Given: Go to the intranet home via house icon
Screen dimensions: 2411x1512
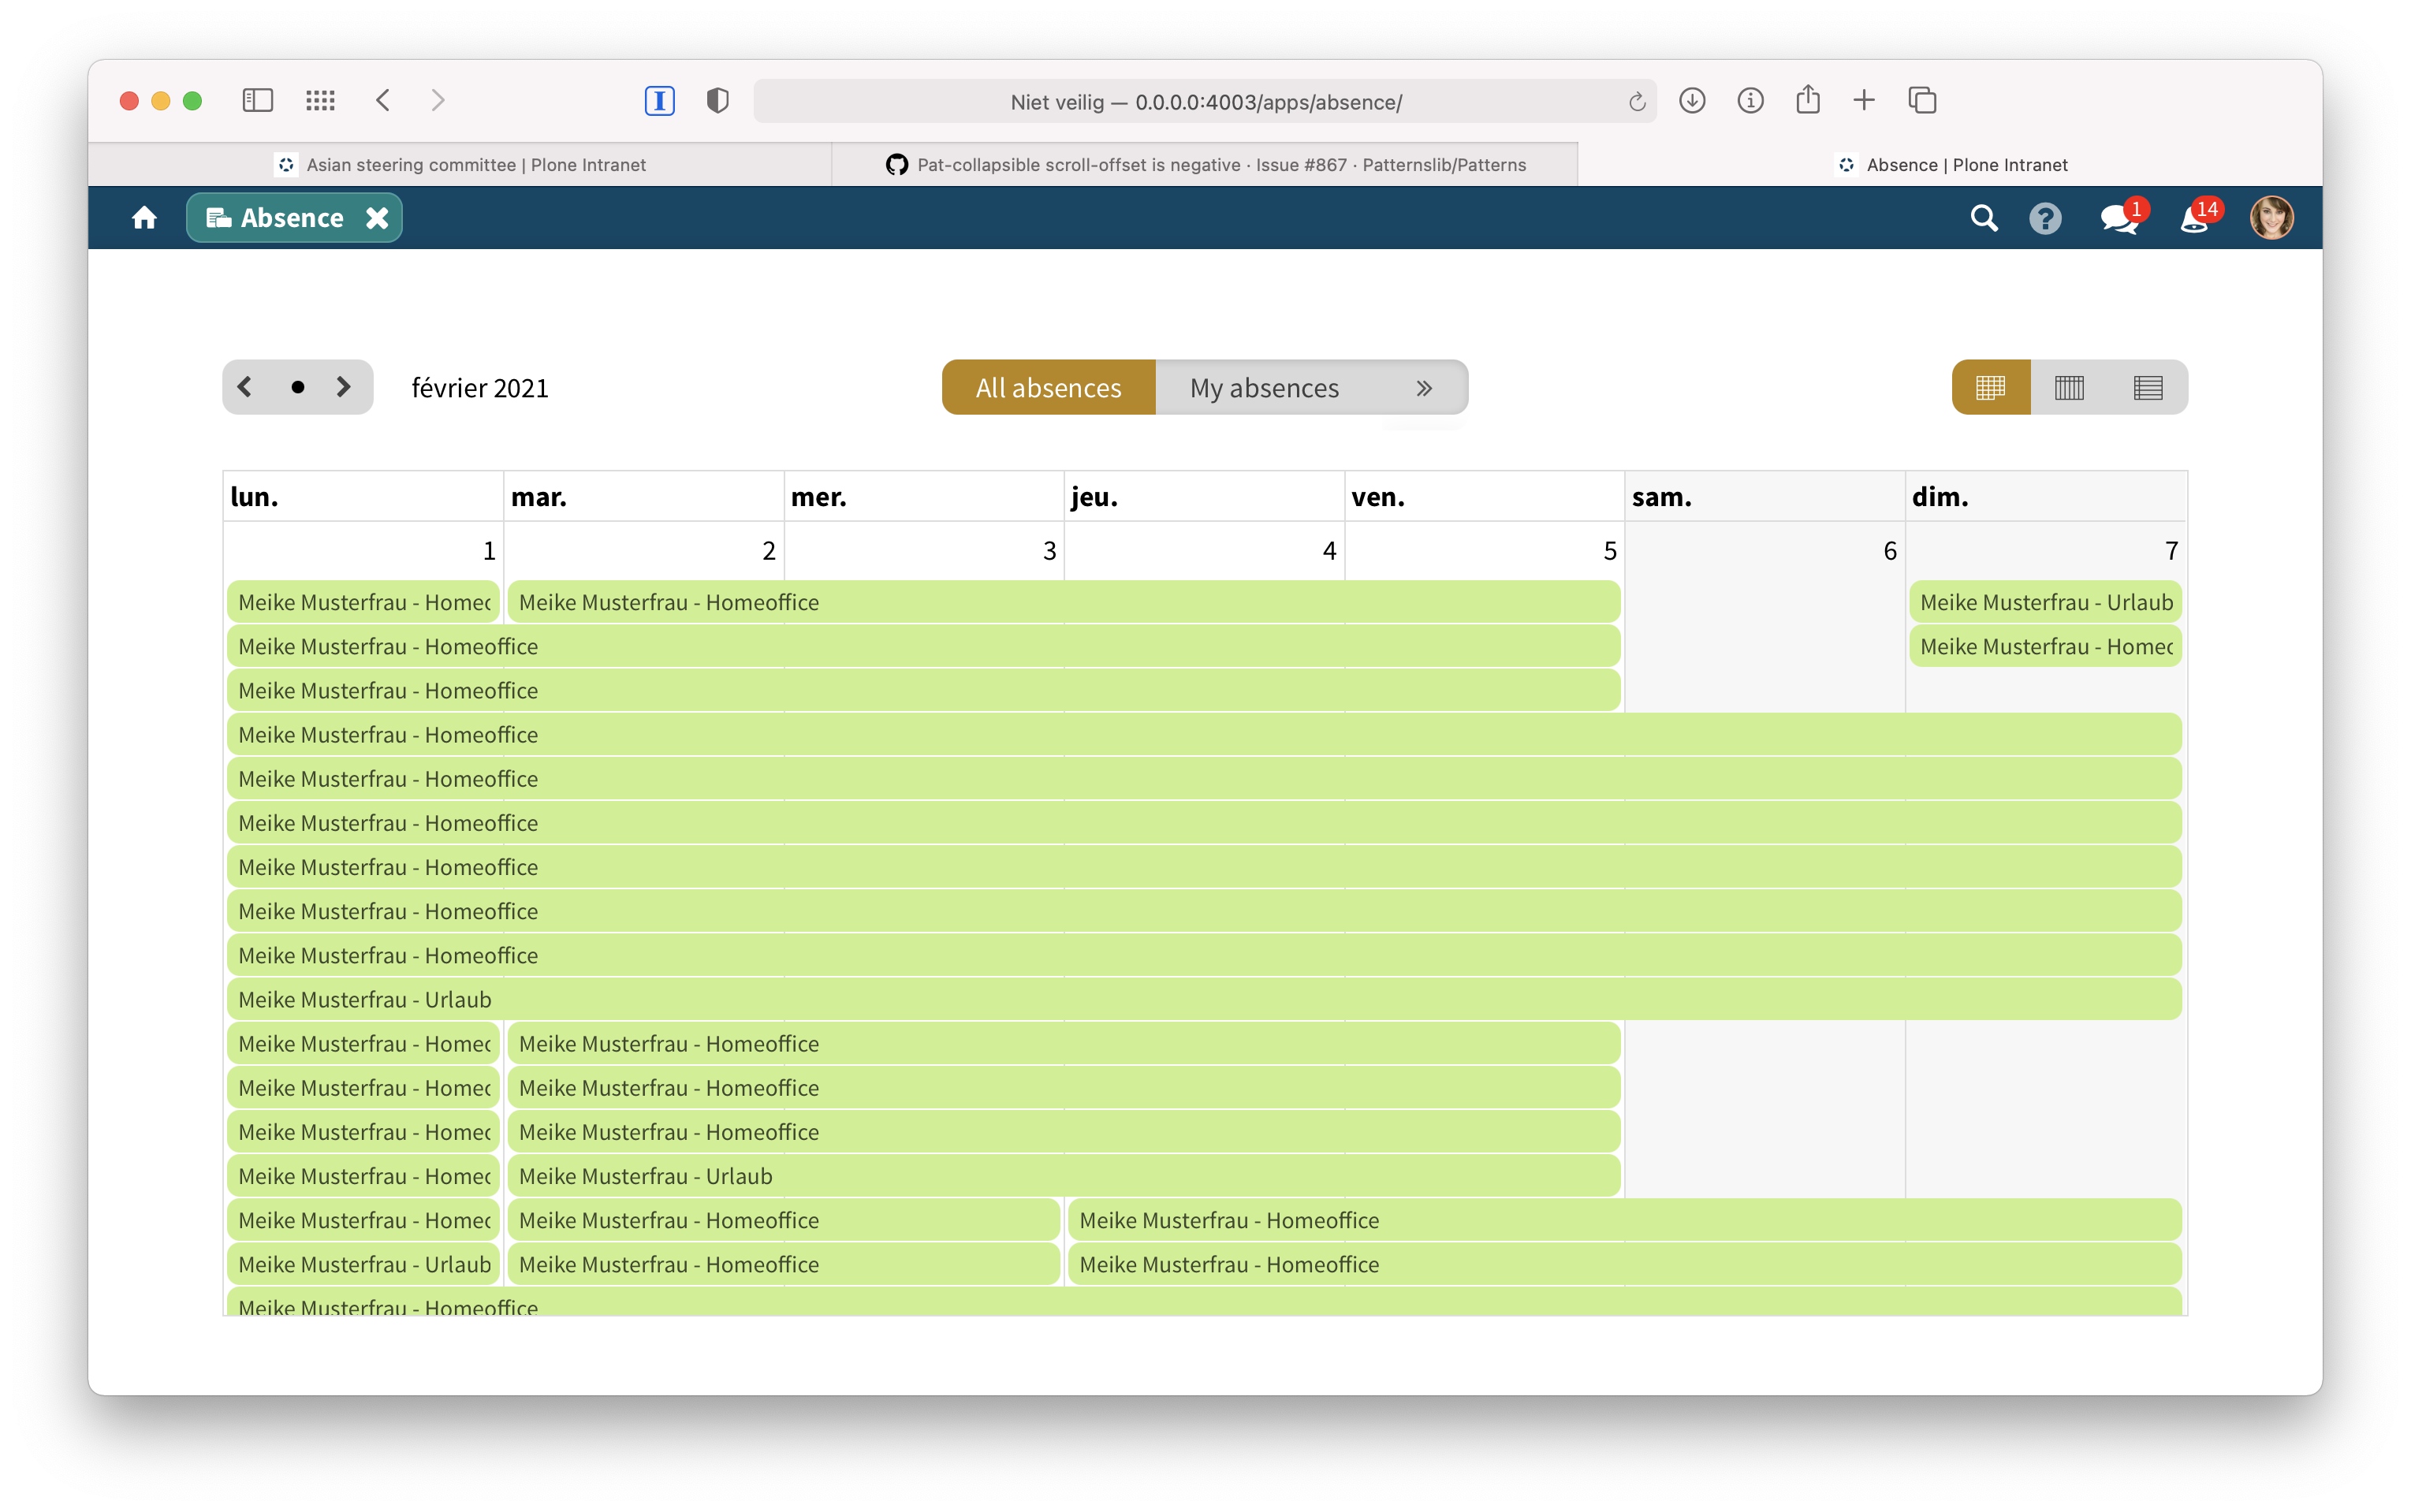Looking at the screenshot, I should click(143, 217).
